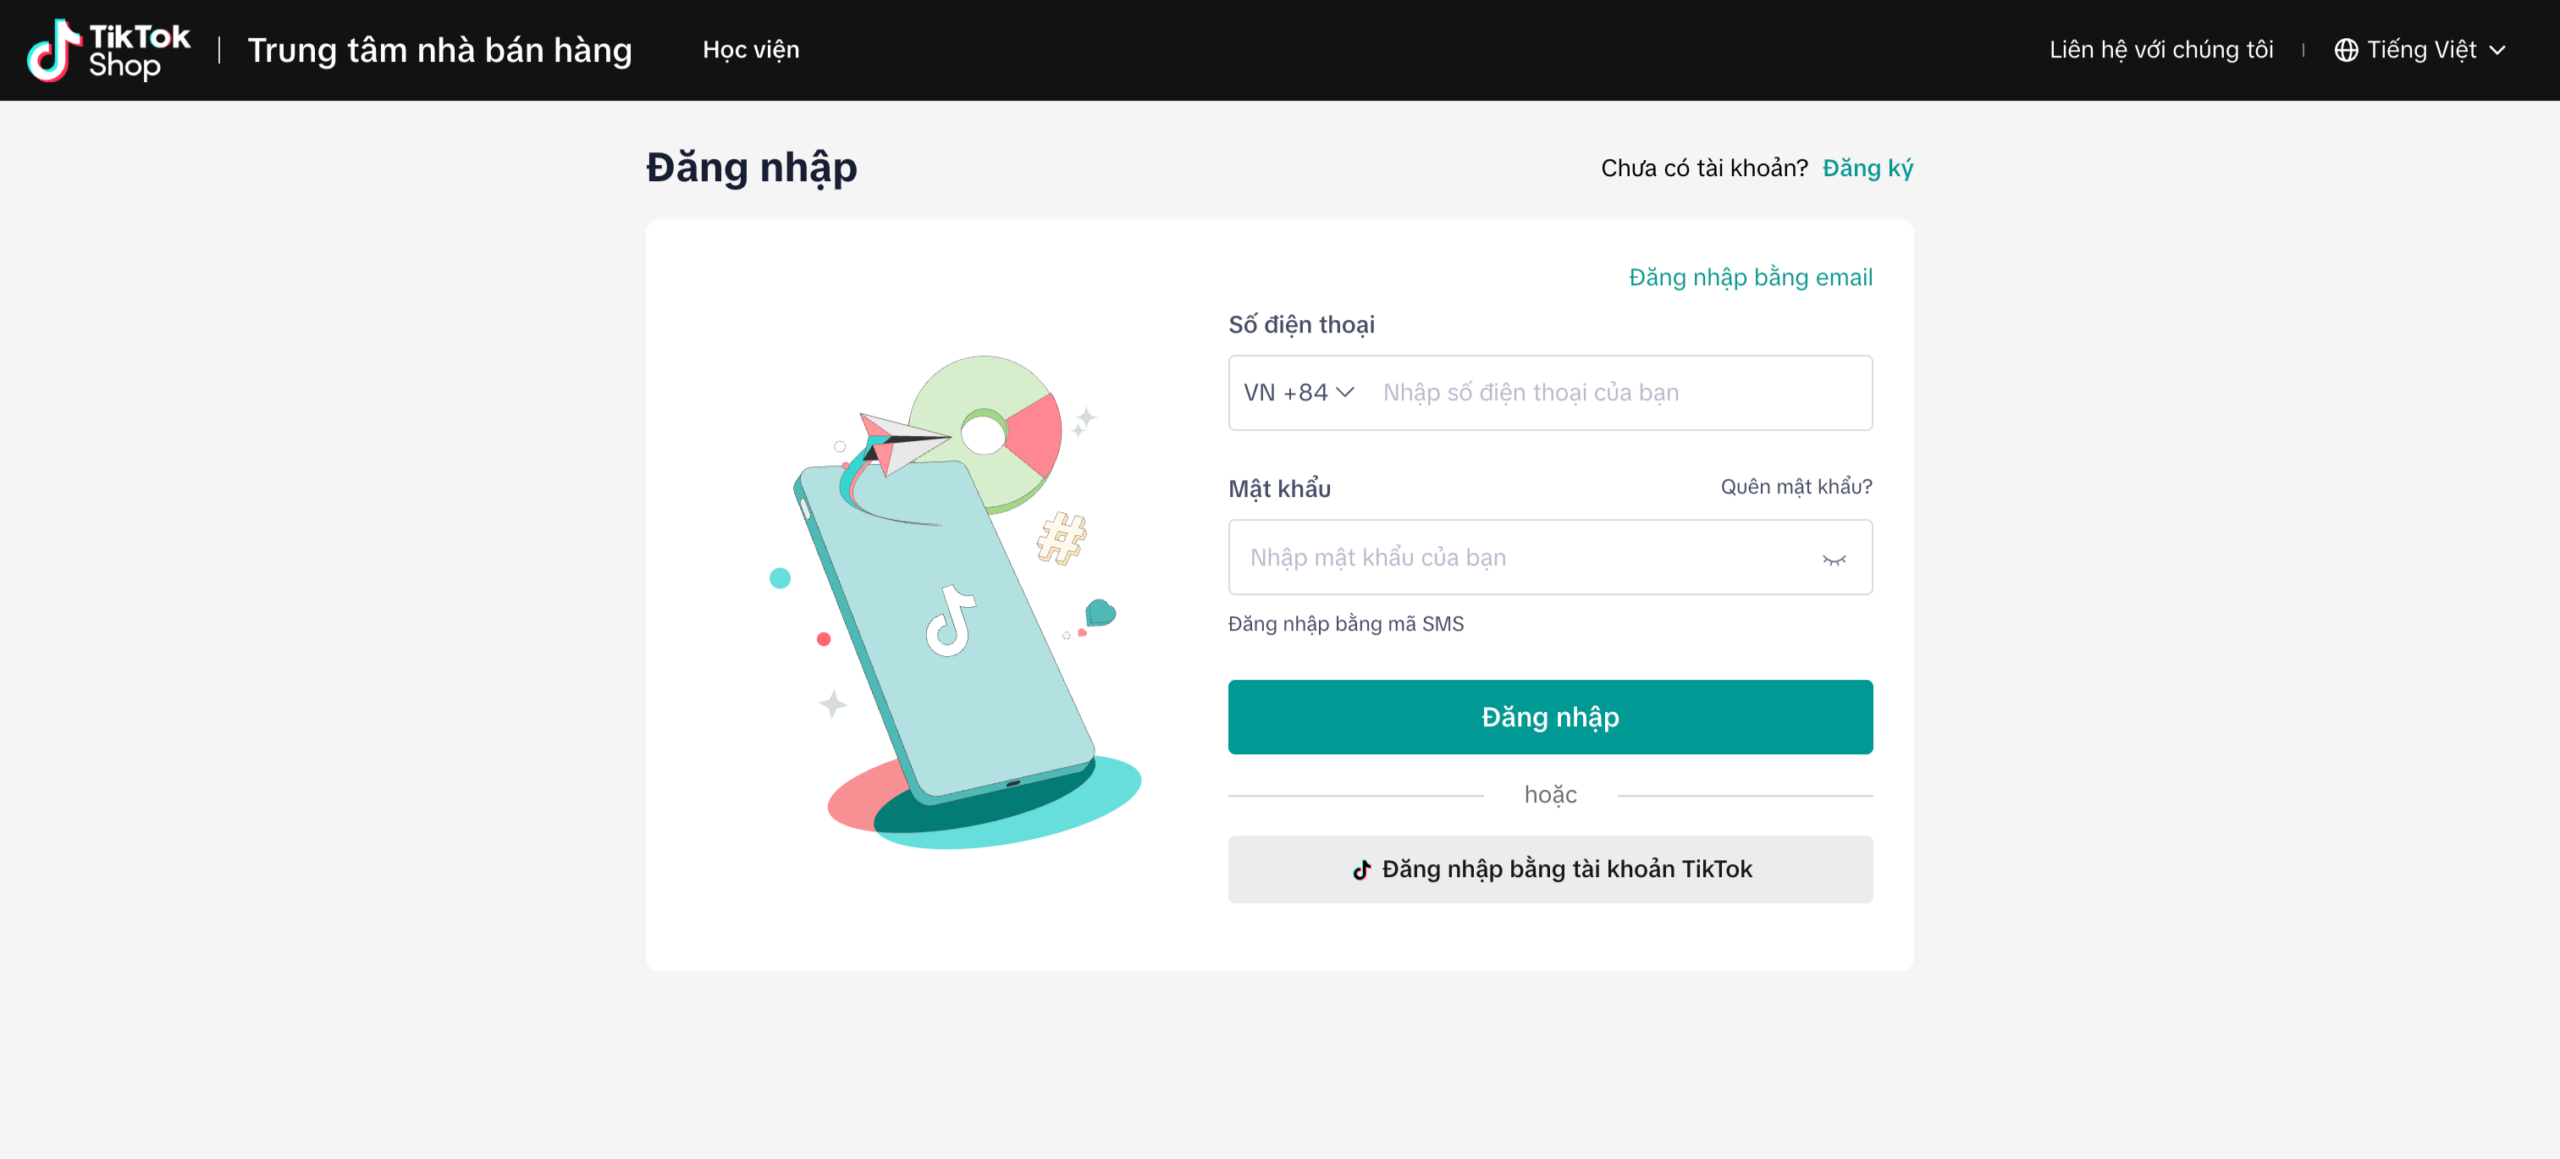Open VN +84 country code dropdown
2560x1159 pixels.
point(1298,393)
